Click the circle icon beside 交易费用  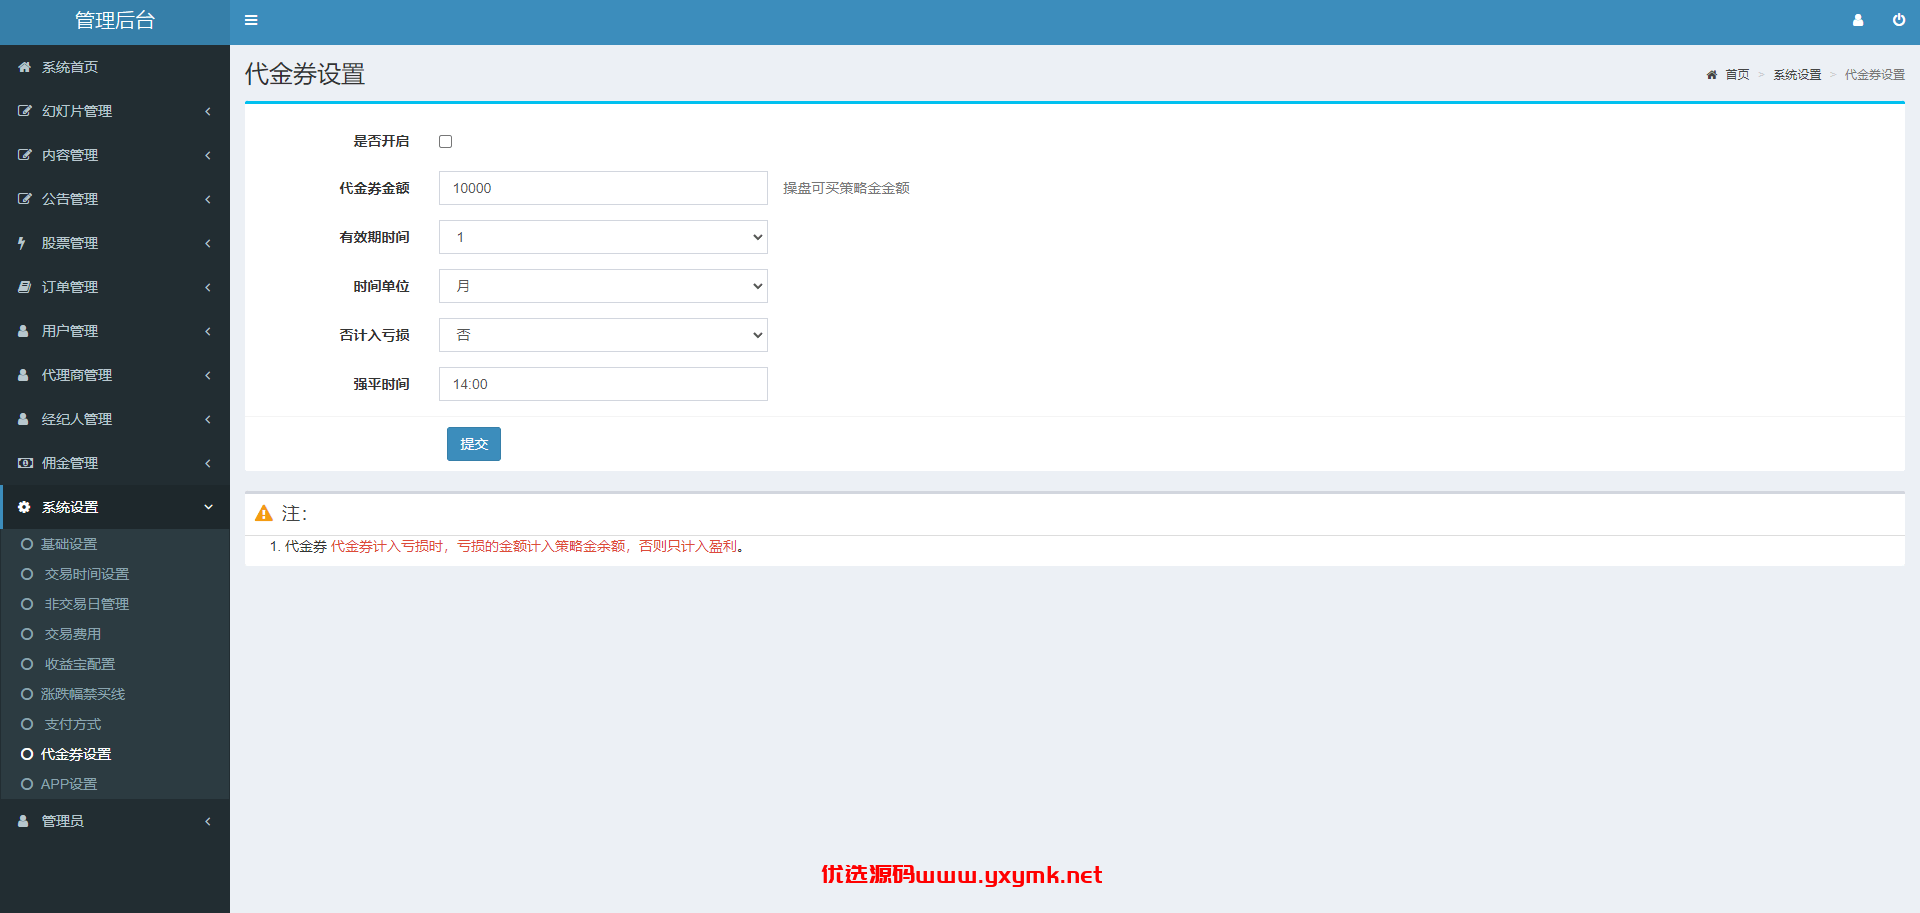pos(27,634)
